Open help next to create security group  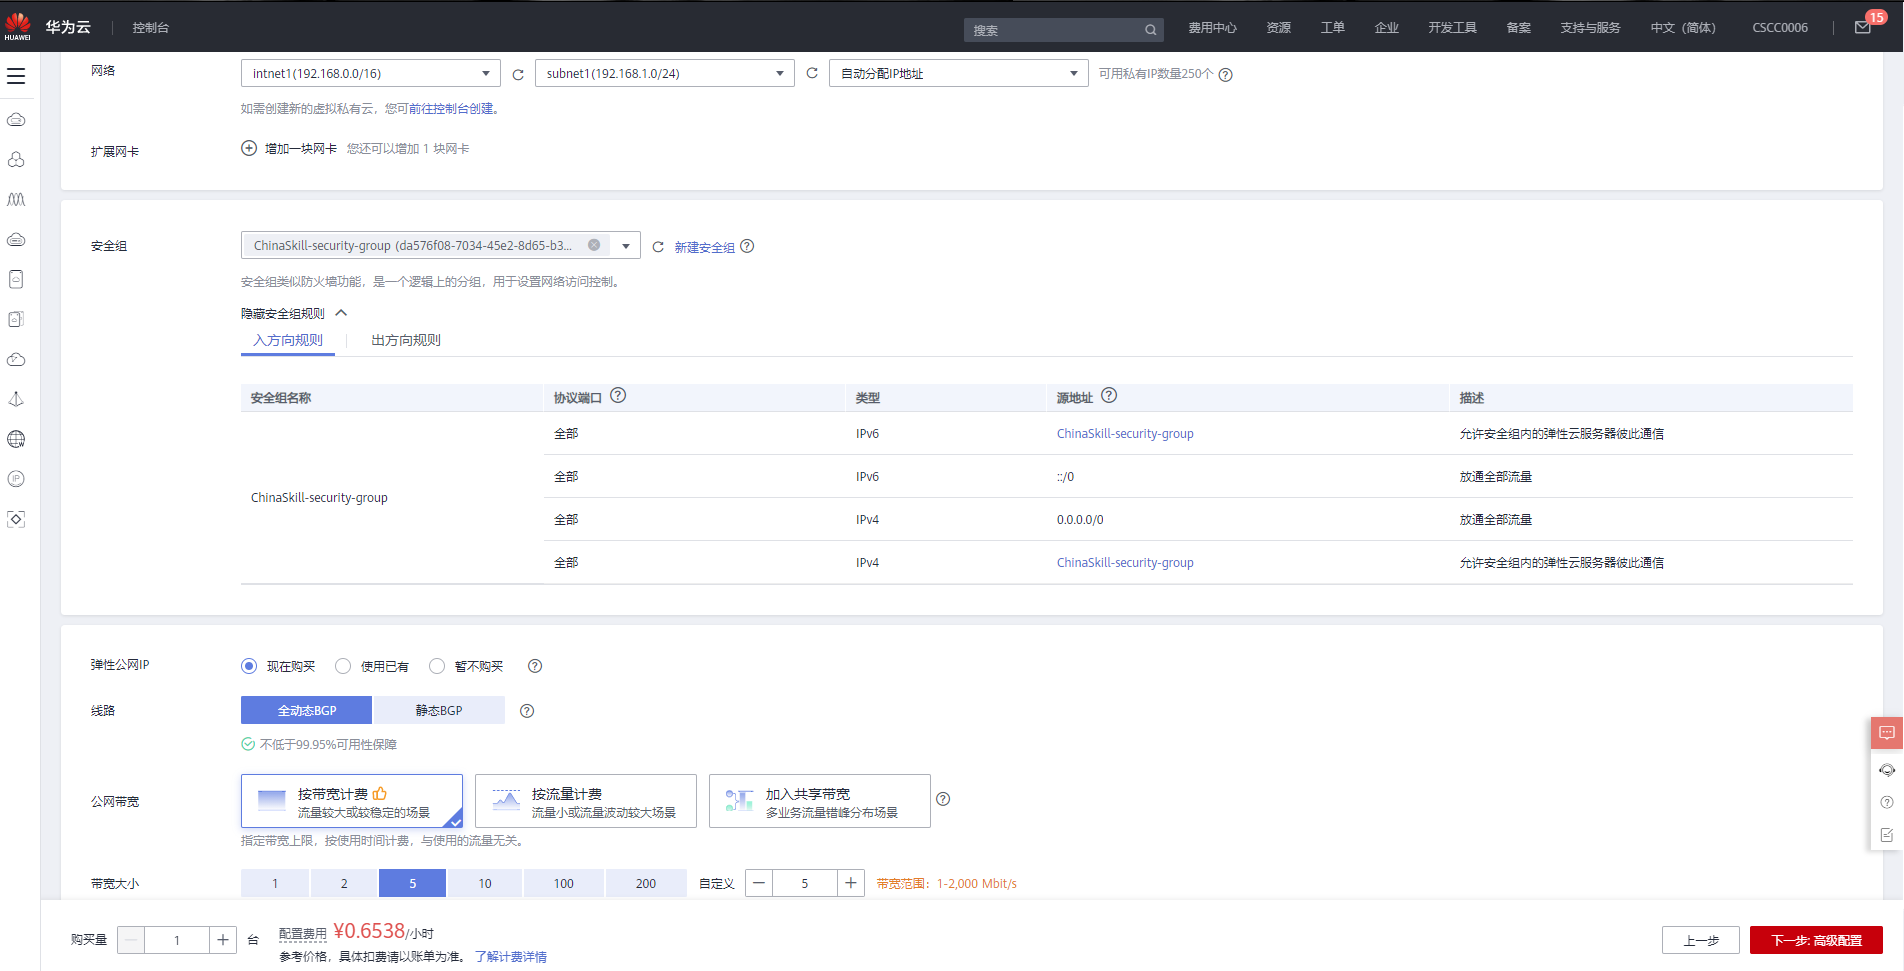pyautogui.click(x=747, y=246)
